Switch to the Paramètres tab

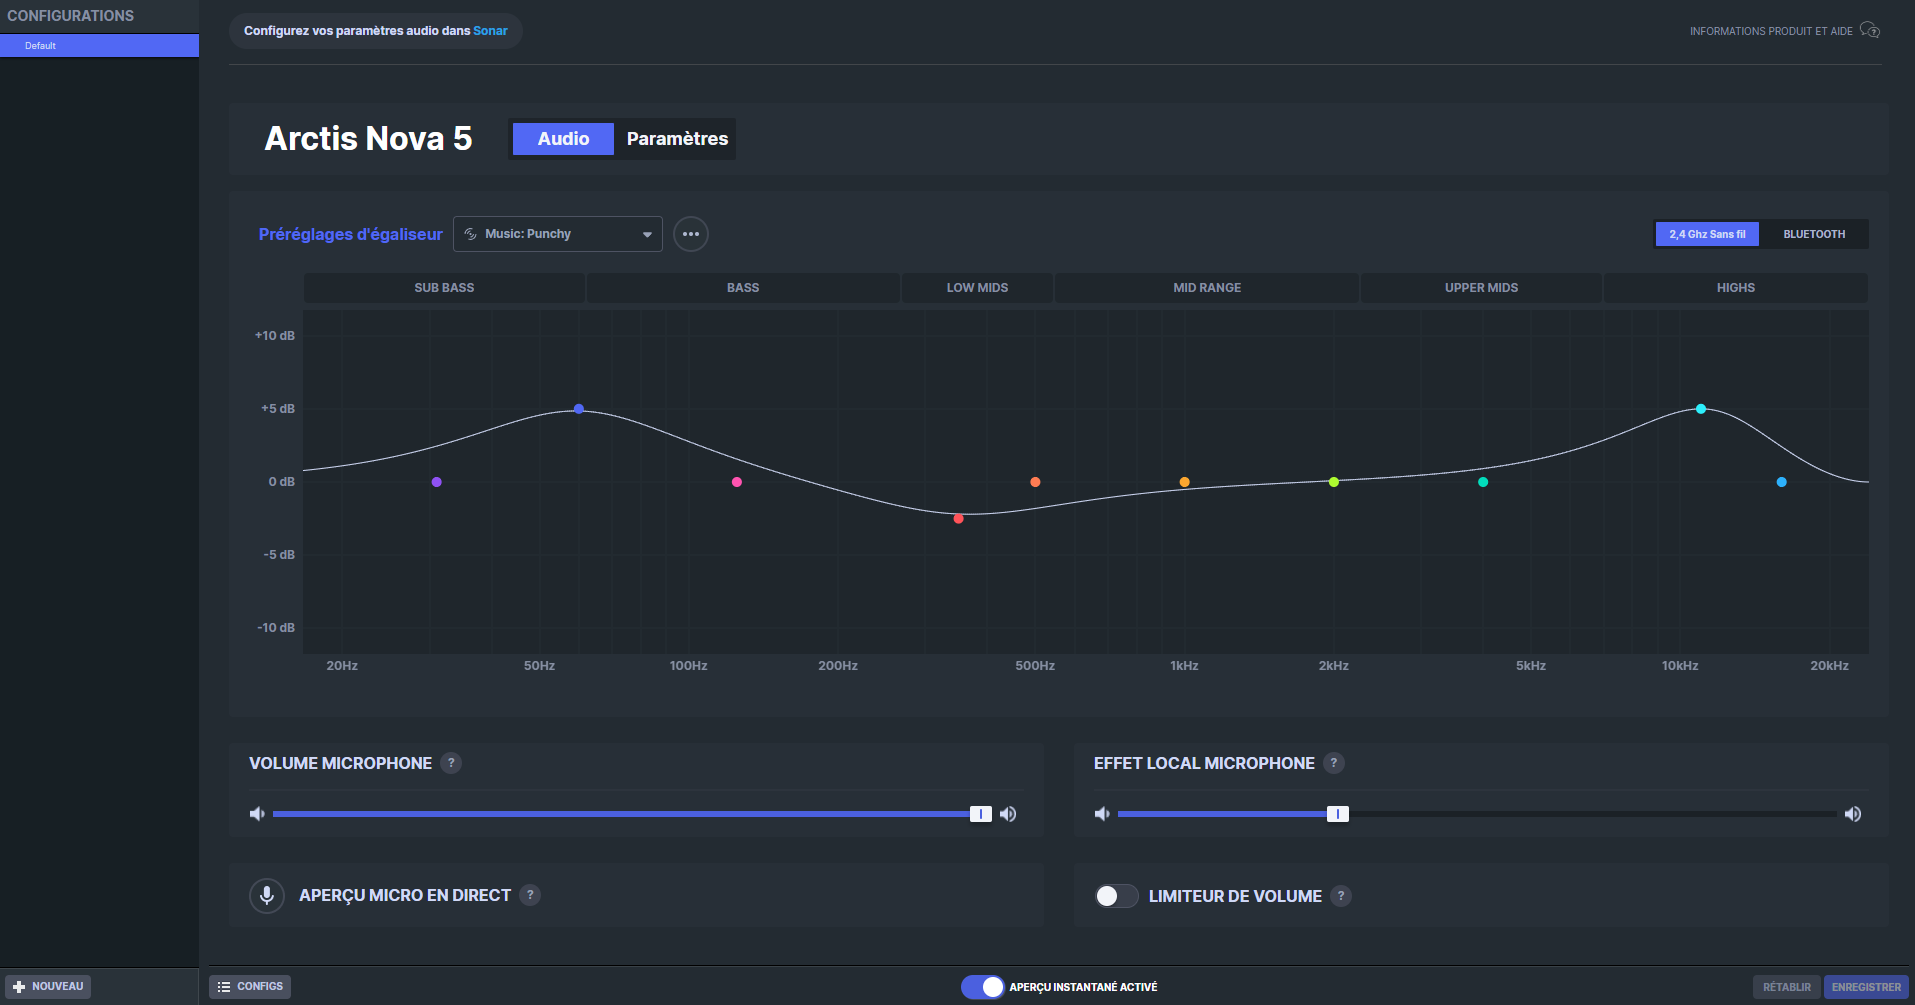677,139
